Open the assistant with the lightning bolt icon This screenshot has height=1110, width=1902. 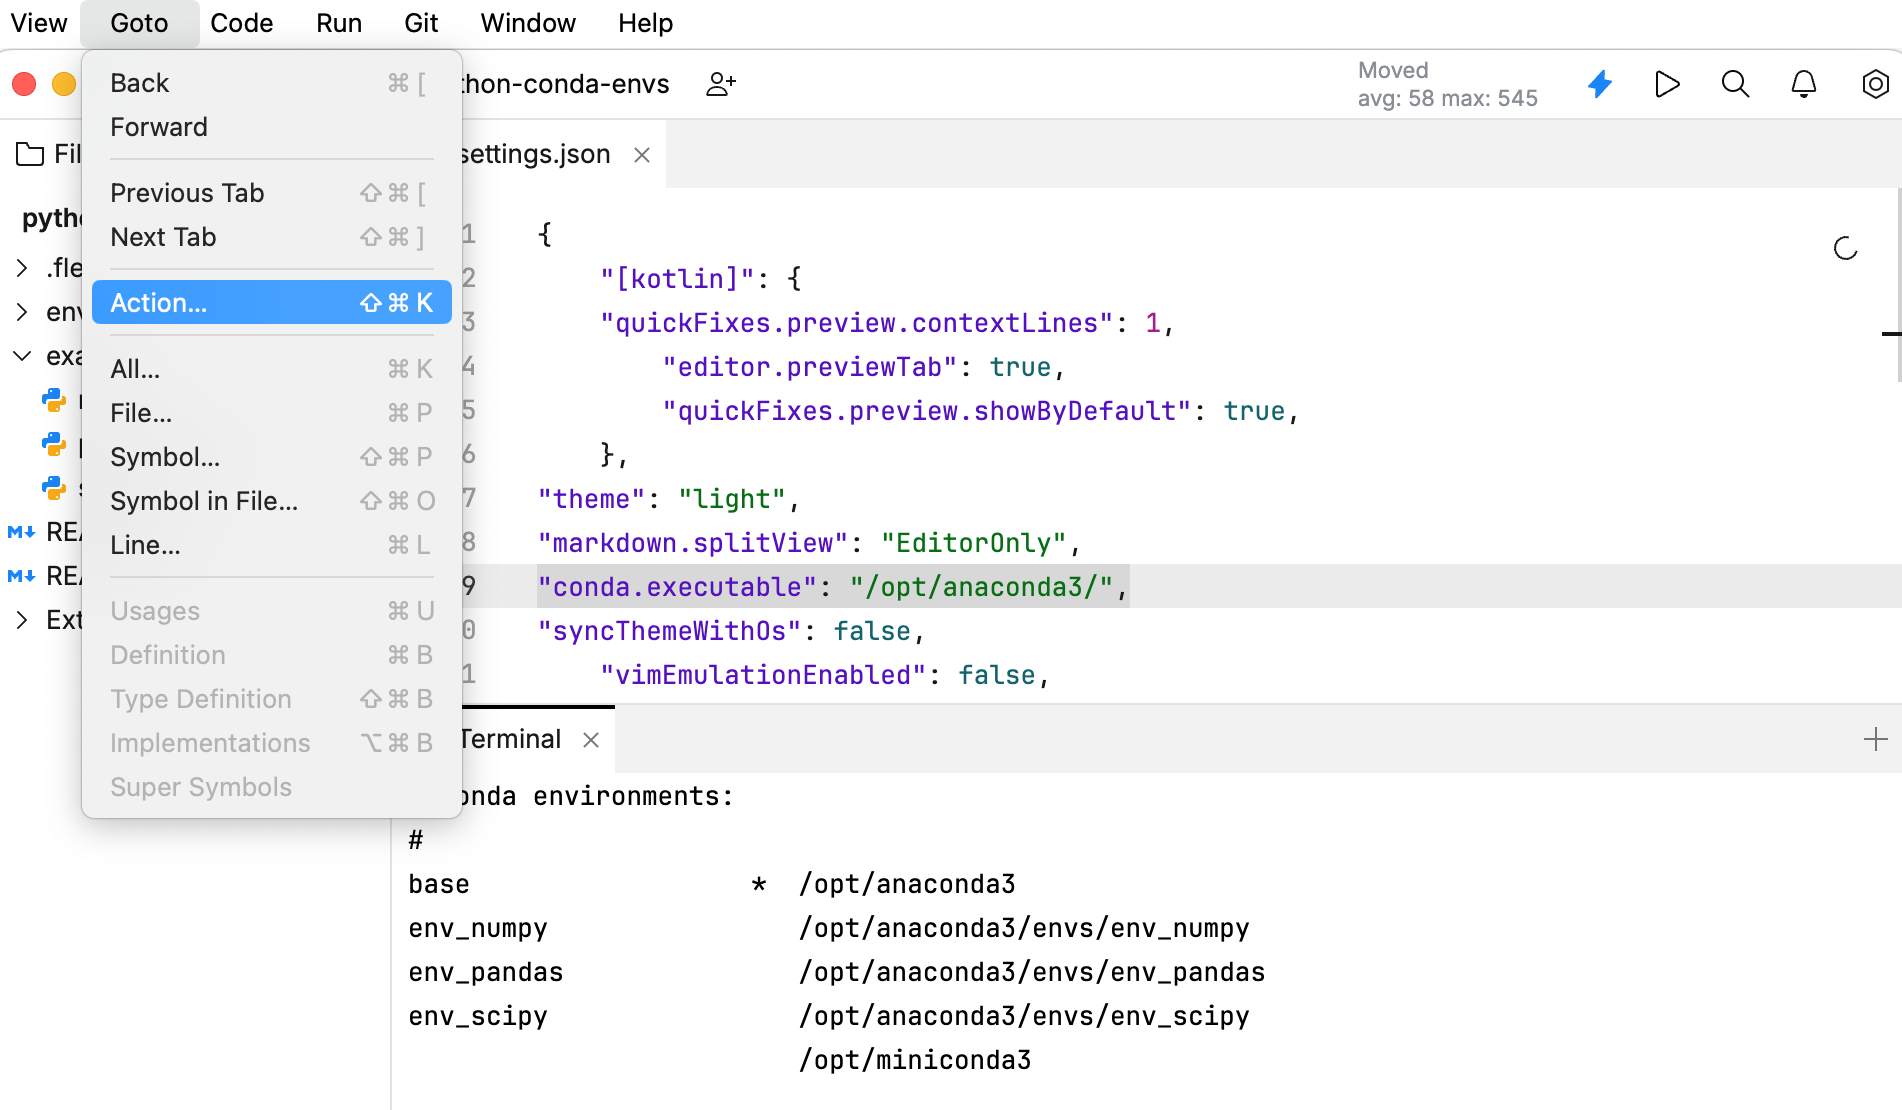(1600, 84)
